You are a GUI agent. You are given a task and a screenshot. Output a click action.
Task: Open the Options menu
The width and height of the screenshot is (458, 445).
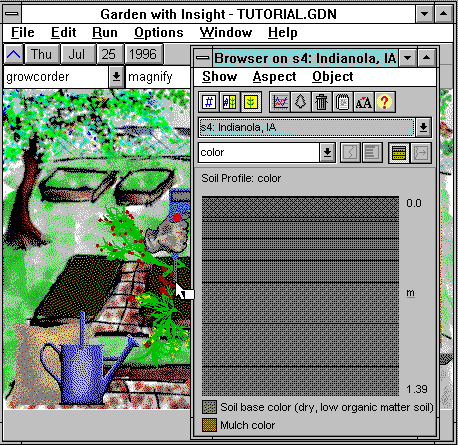(159, 33)
